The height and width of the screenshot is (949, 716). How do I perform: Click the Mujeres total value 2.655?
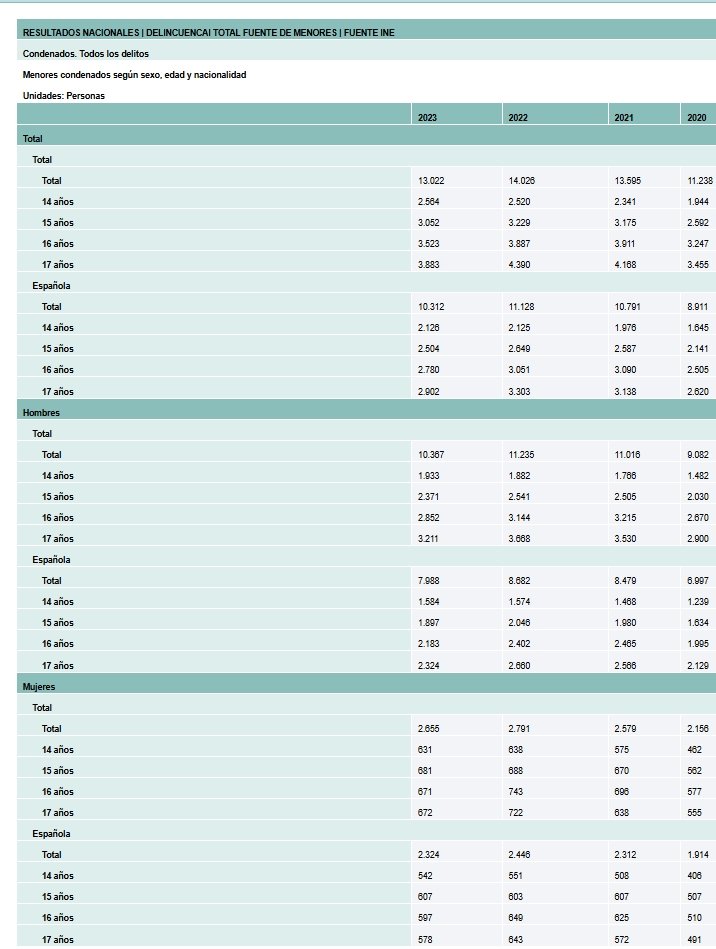(429, 729)
